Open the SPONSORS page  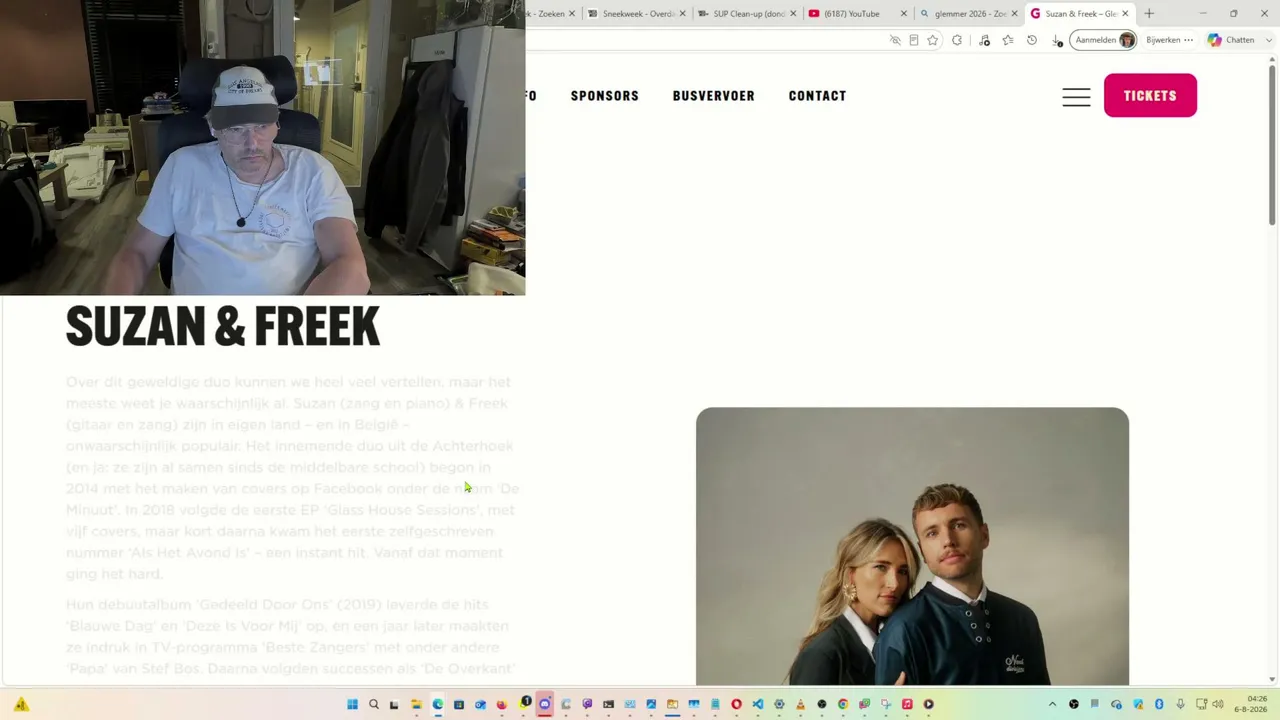pos(605,96)
